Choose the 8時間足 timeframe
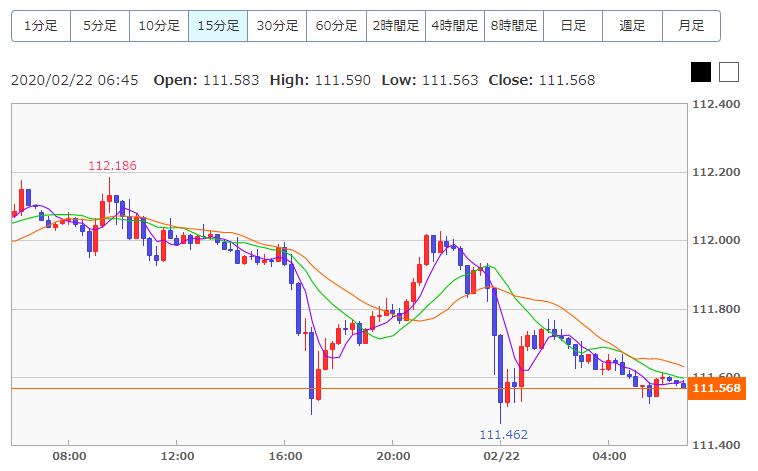758x471 pixels. click(x=514, y=26)
